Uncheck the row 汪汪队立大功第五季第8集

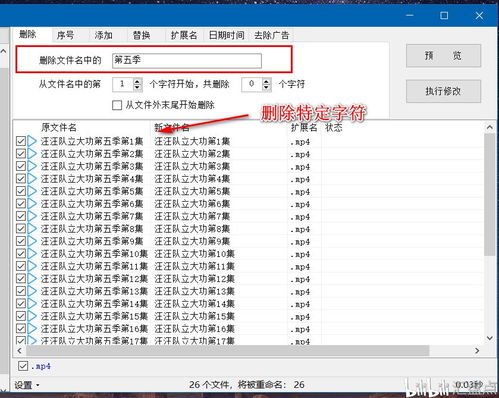tap(21, 229)
